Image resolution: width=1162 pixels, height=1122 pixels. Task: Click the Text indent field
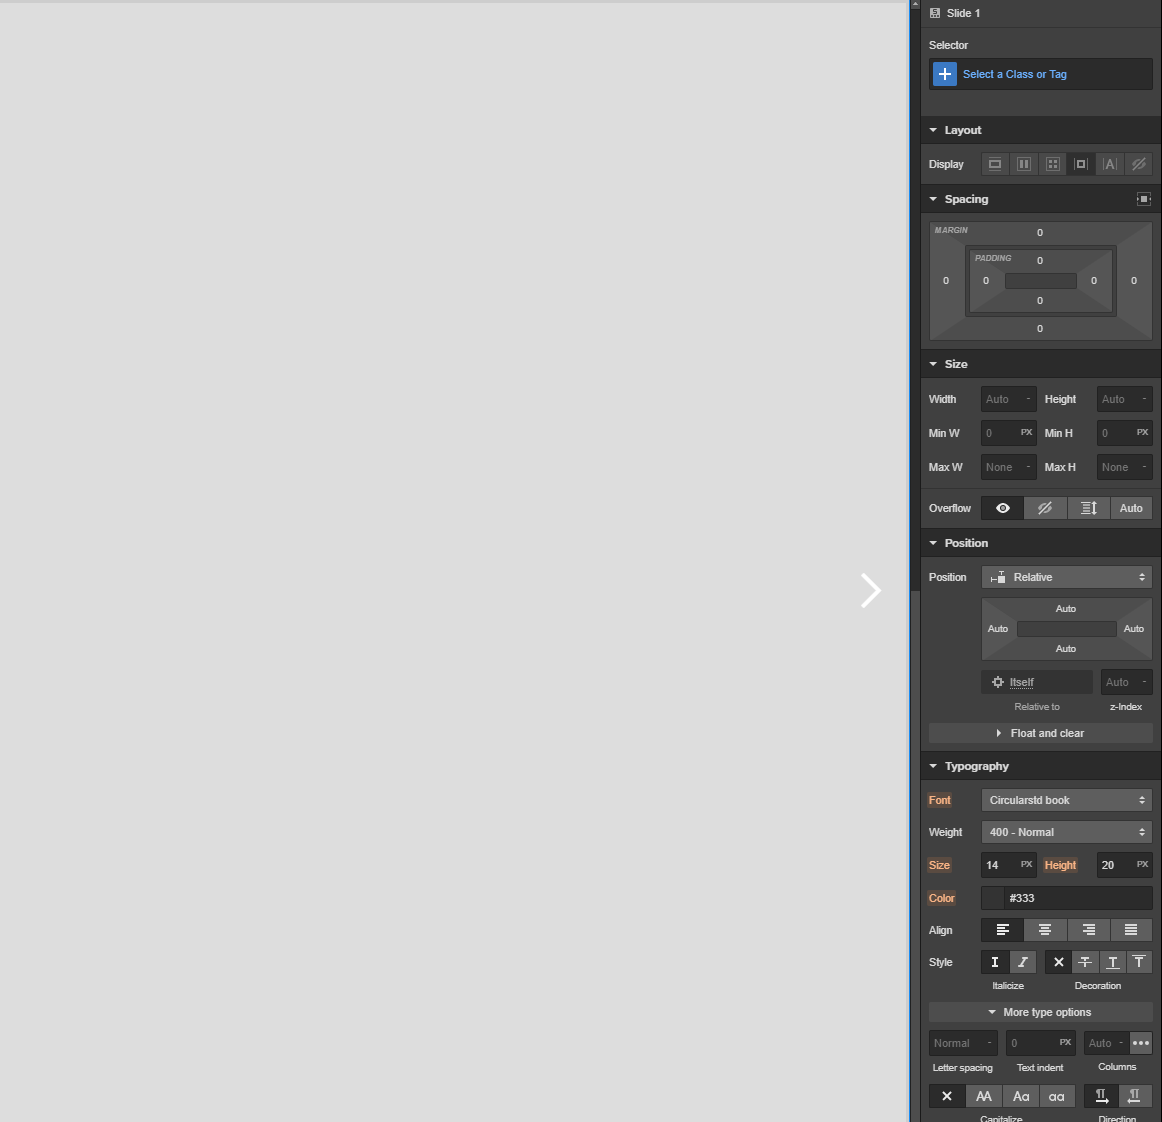coord(1040,1043)
